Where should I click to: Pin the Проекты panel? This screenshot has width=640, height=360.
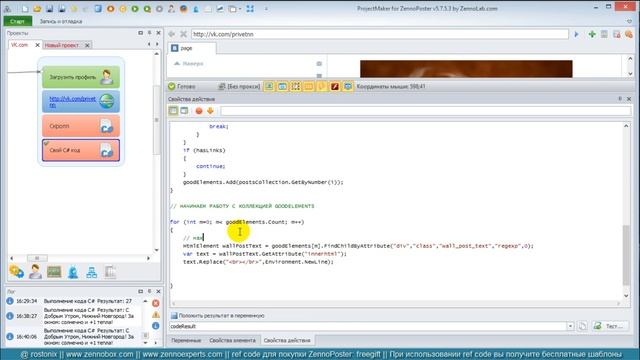[x=149, y=33]
